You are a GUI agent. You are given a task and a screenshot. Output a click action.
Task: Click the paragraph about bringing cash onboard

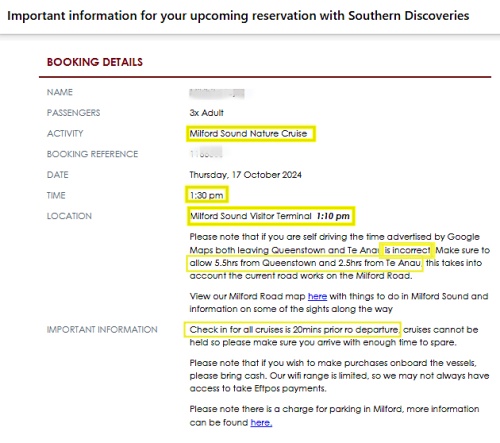coord(339,376)
